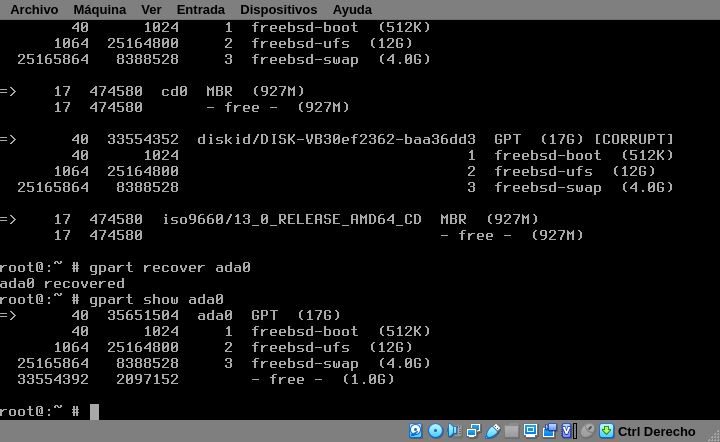Click iso9660/13_0_RELEASE_AMD64_CD label

(292, 219)
